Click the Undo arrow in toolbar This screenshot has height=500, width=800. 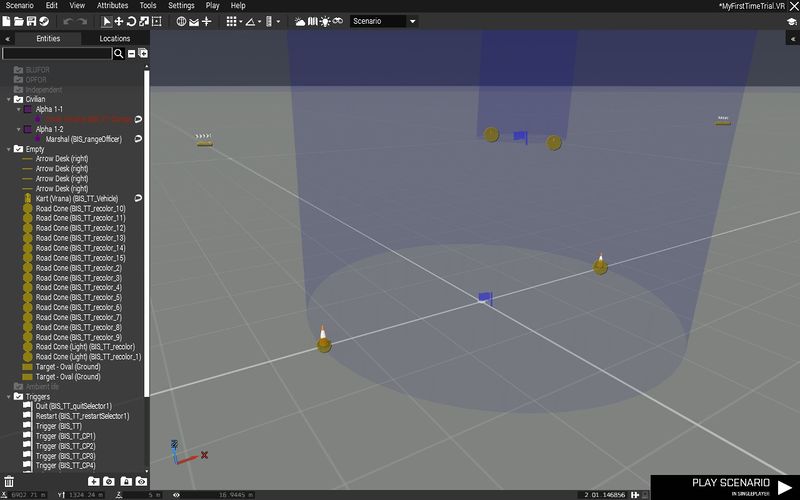click(68, 21)
